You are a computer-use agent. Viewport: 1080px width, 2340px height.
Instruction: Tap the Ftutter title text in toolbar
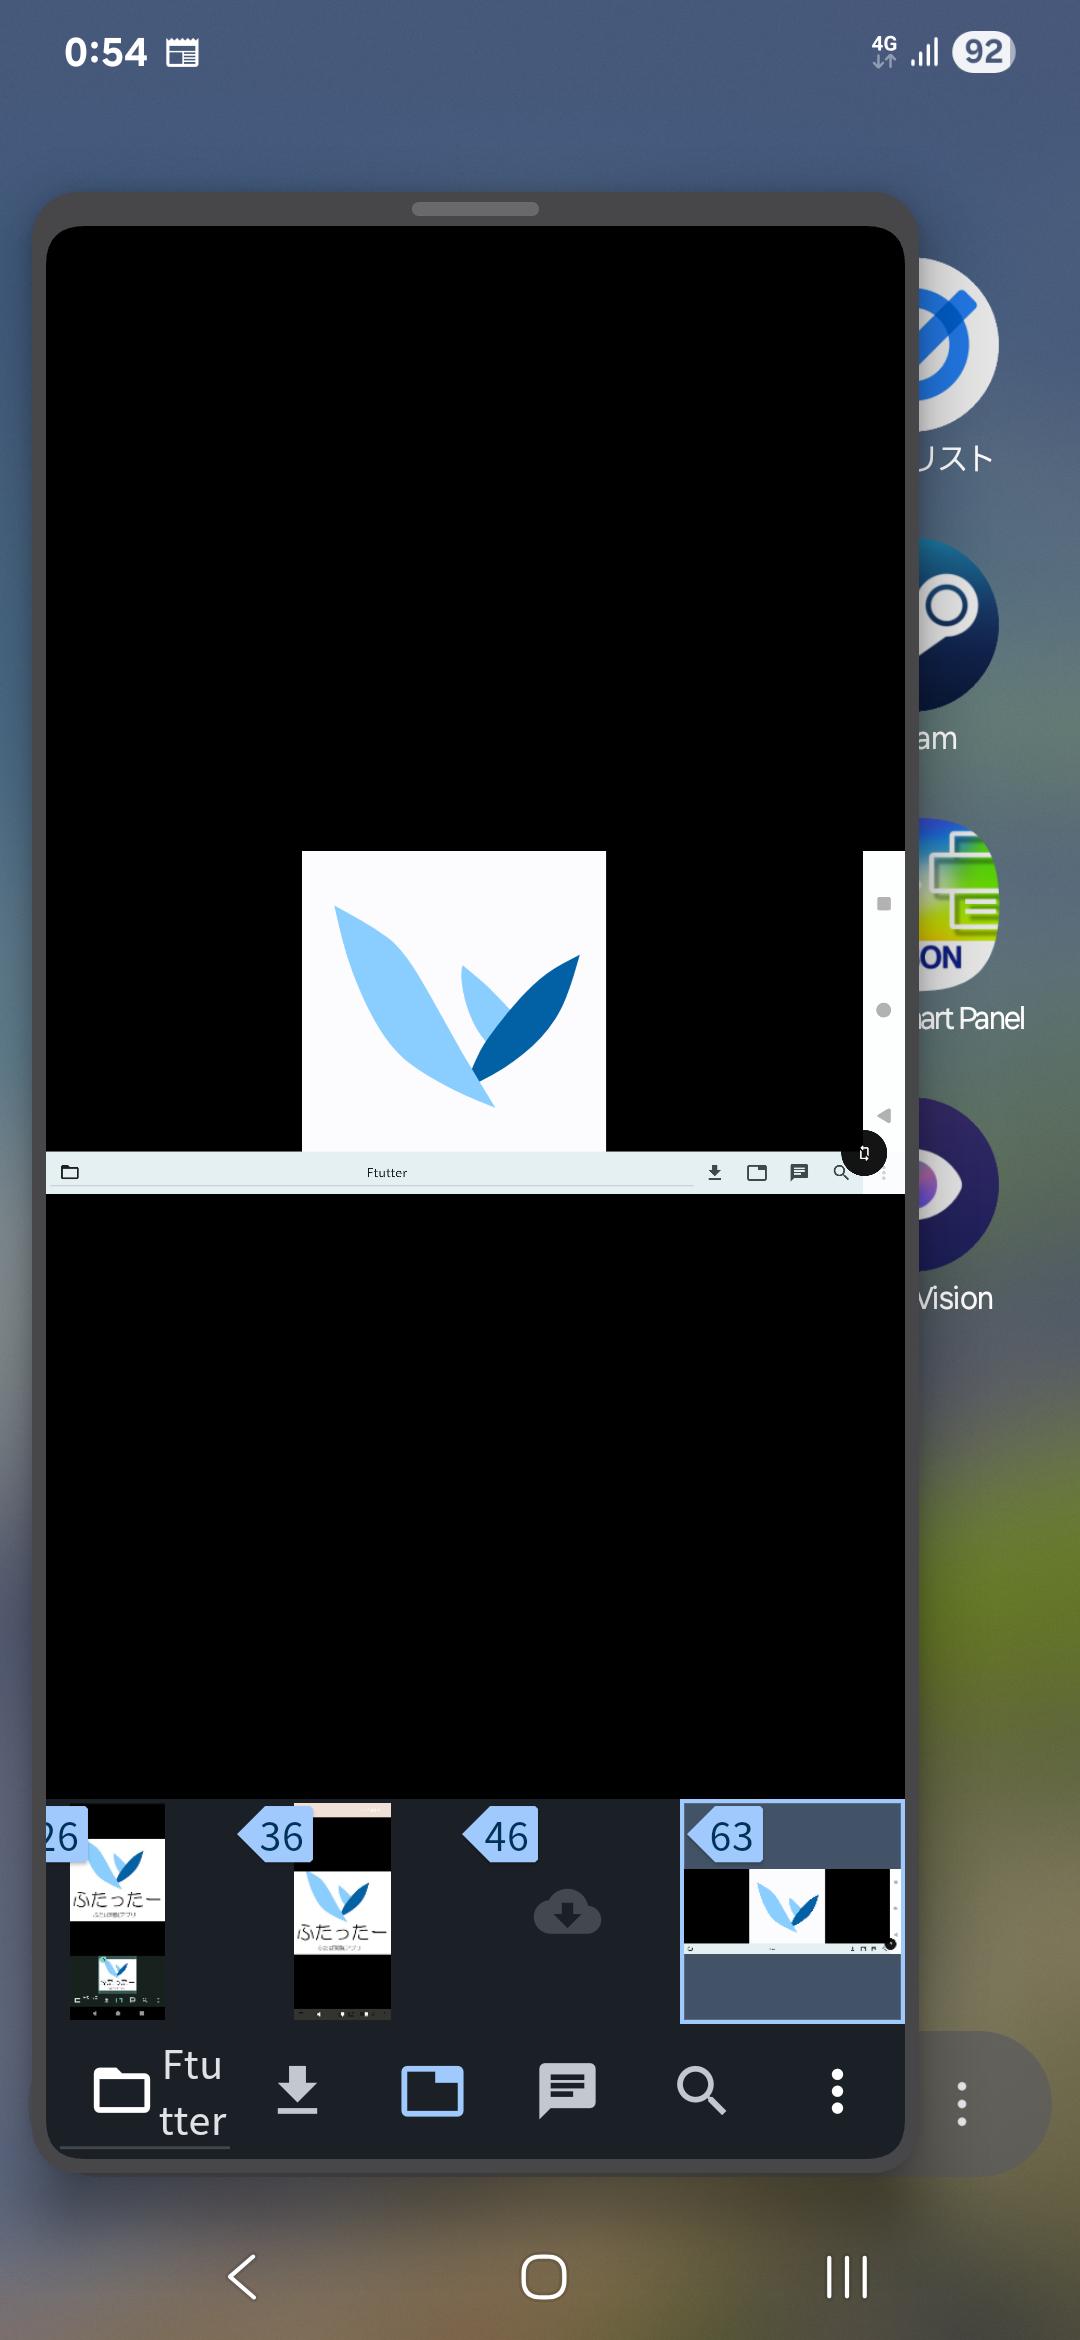coord(192,2092)
